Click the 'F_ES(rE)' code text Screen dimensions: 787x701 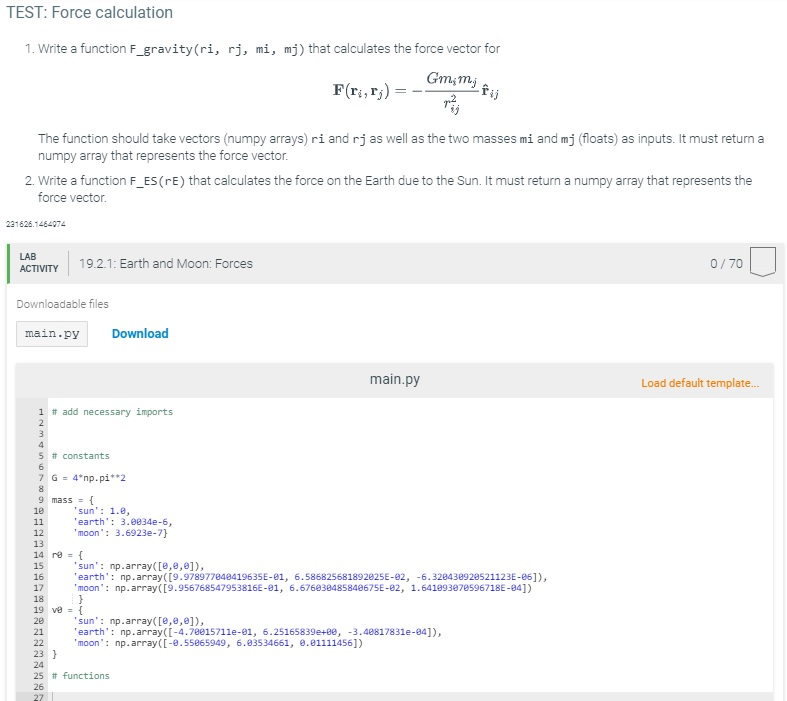[x=157, y=181]
